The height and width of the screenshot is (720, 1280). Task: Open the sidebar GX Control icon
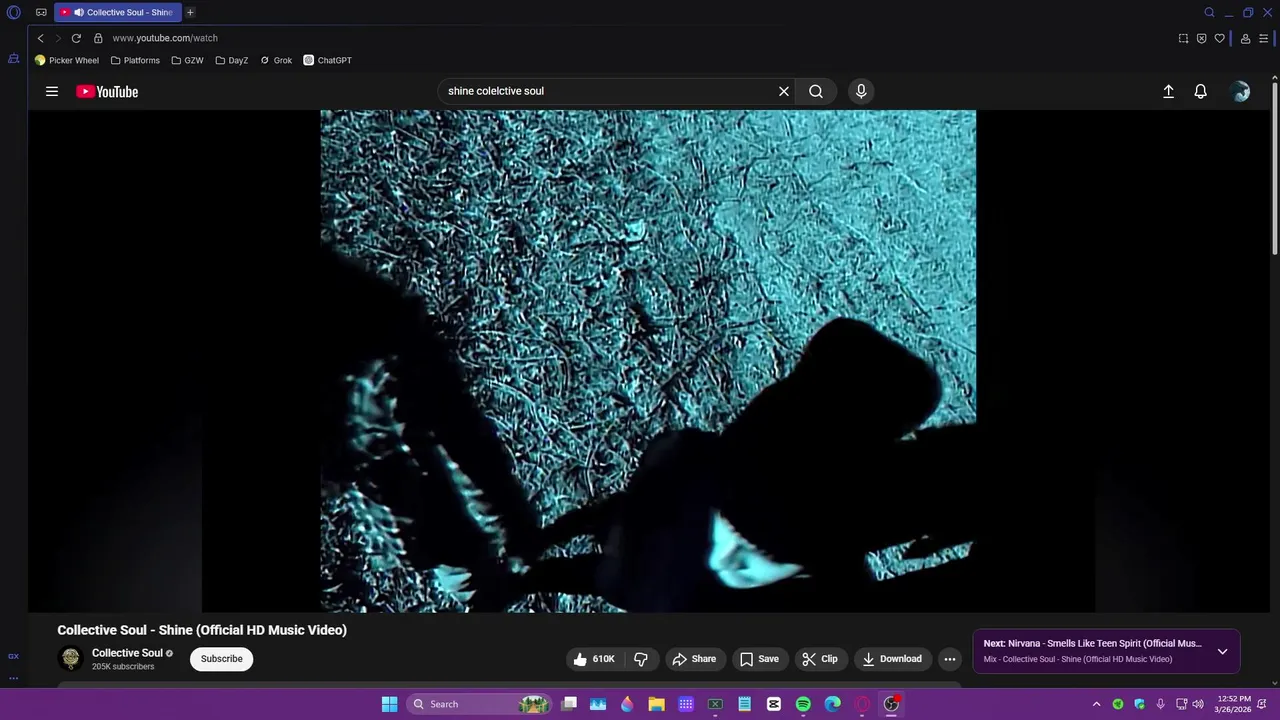click(x=13, y=656)
